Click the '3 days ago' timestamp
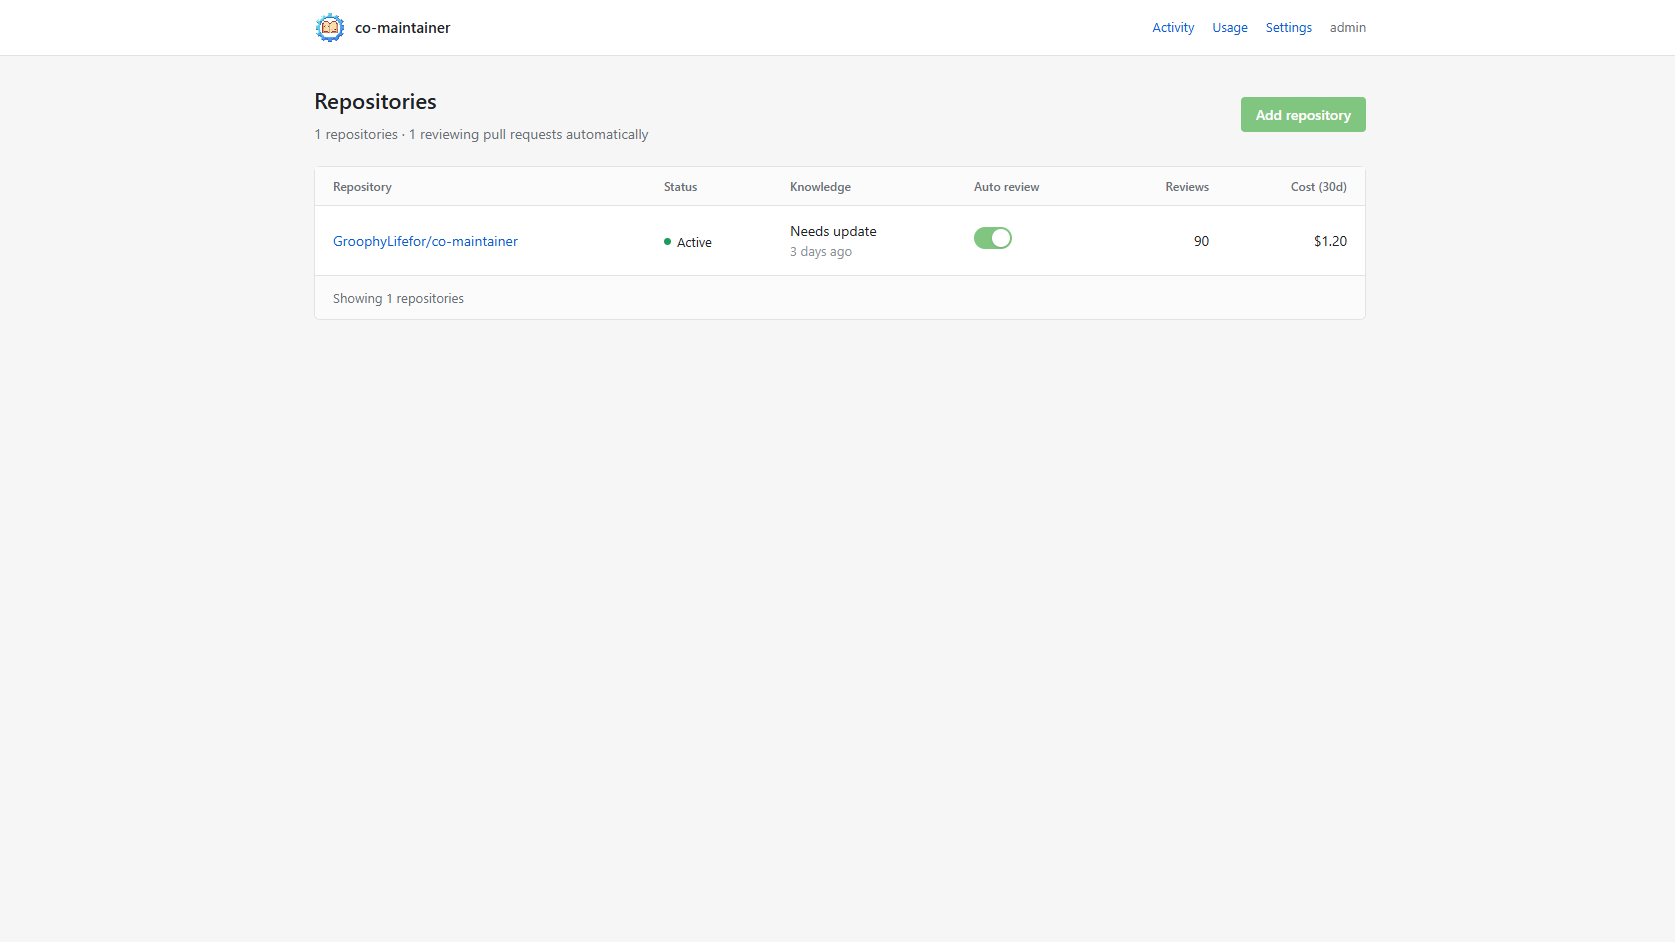The image size is (1675, 942). pyautogui.click(x=821, y=252)
